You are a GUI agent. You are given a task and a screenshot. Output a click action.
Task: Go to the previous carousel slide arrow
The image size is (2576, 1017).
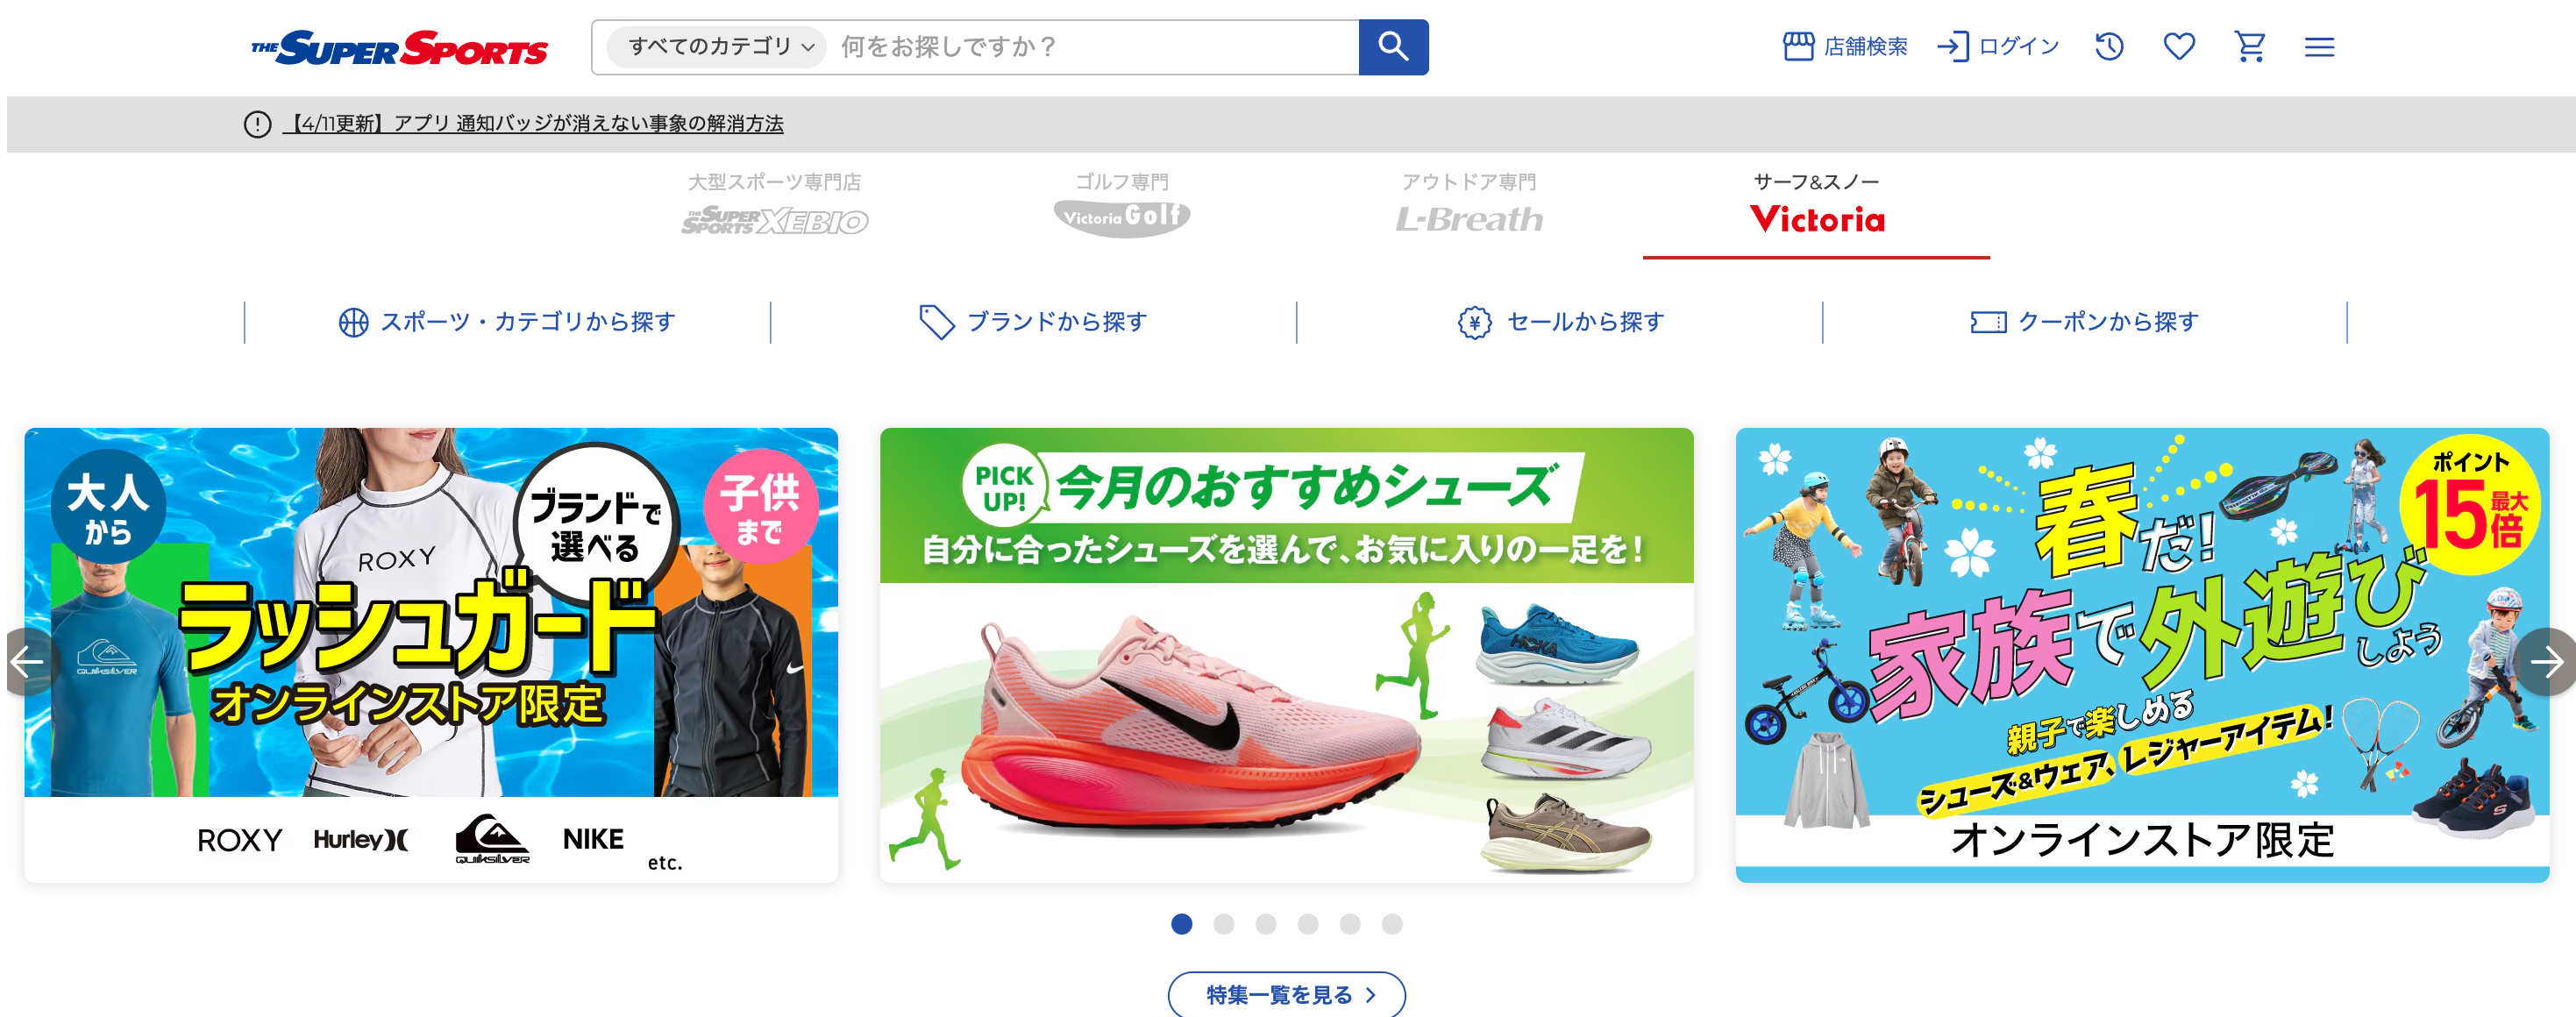(x=28, y=661)
